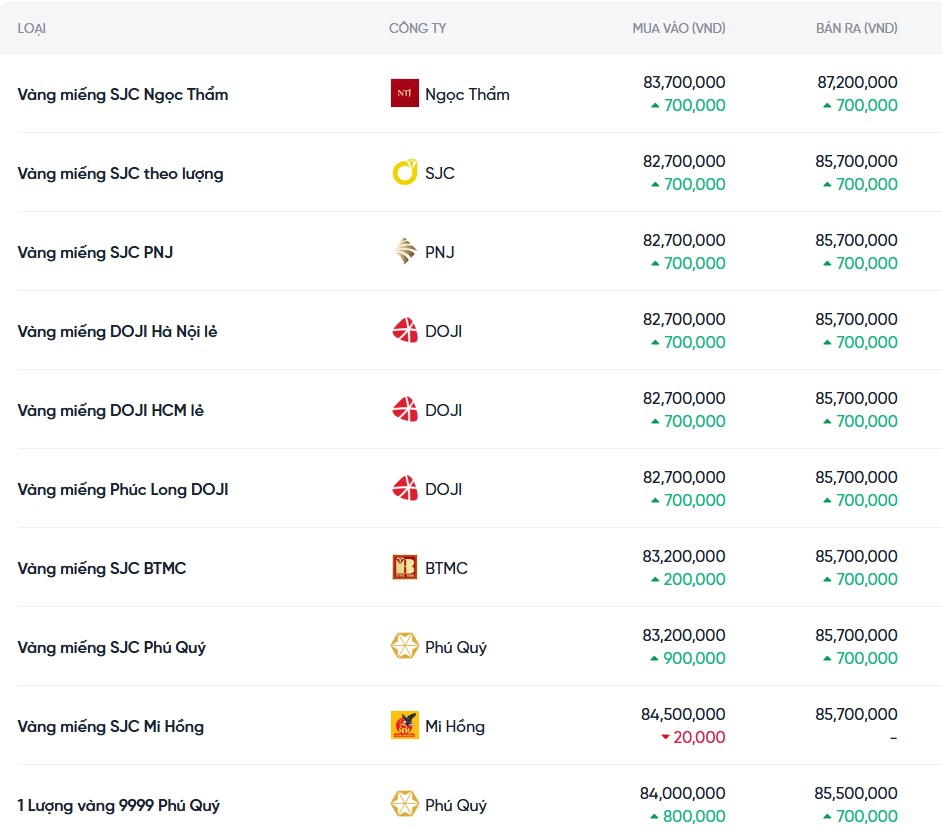Click the Mi Hồng logo icon
The width and height of the screenshot is (942, 836).
coord(404,726)
